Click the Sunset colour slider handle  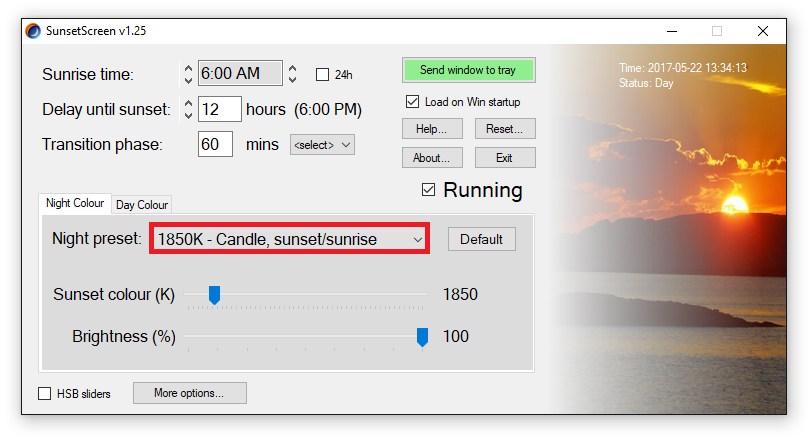[x=215, y=295]
